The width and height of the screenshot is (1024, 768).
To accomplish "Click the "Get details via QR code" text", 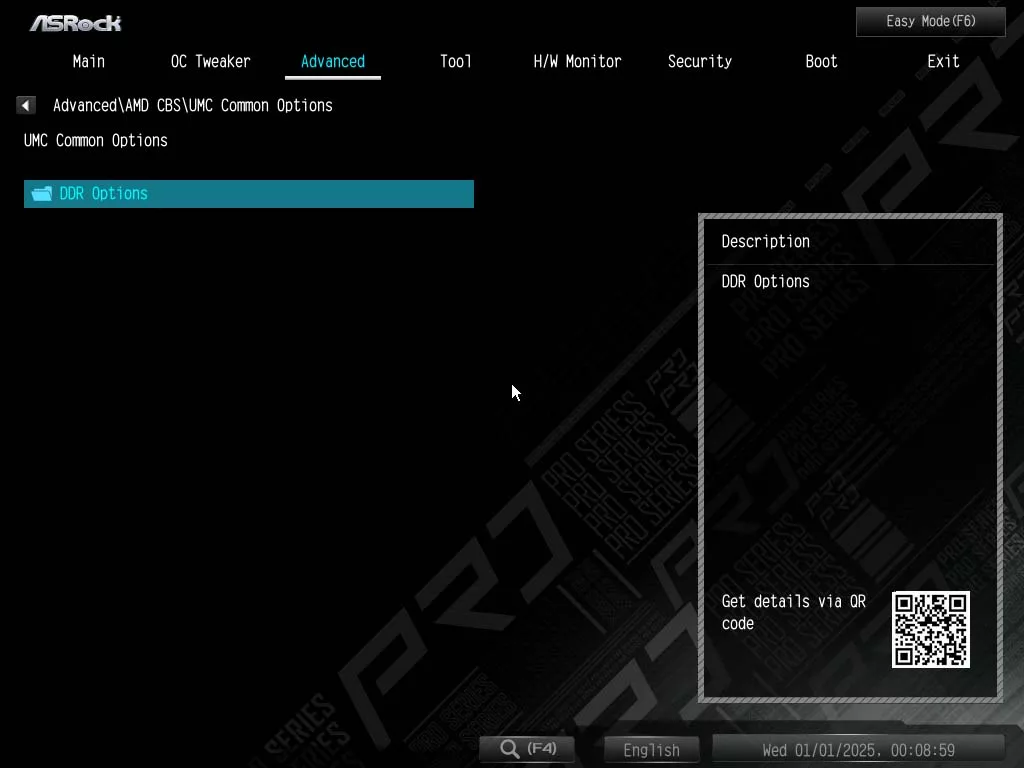I will 793,612.
